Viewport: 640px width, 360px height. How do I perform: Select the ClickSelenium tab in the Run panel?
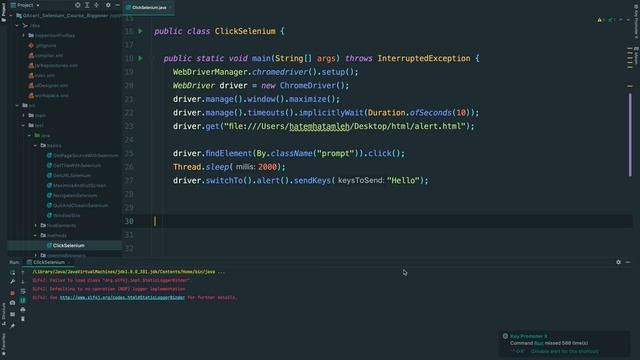coord(49,262)
